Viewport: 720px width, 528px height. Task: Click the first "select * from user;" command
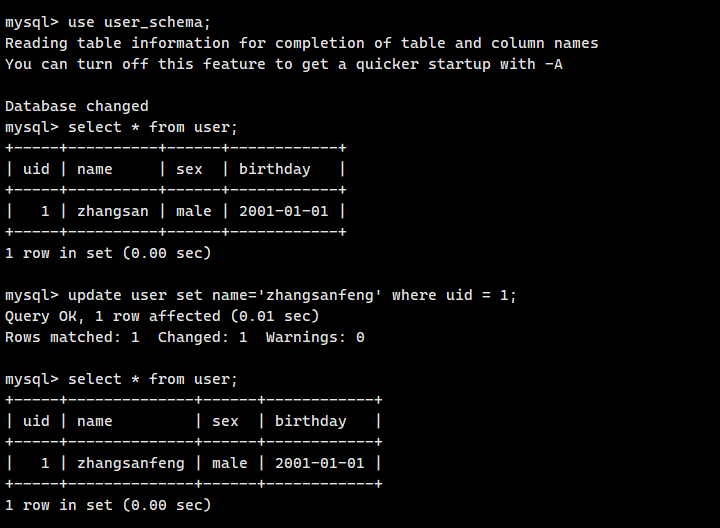(x=153, y=127)
